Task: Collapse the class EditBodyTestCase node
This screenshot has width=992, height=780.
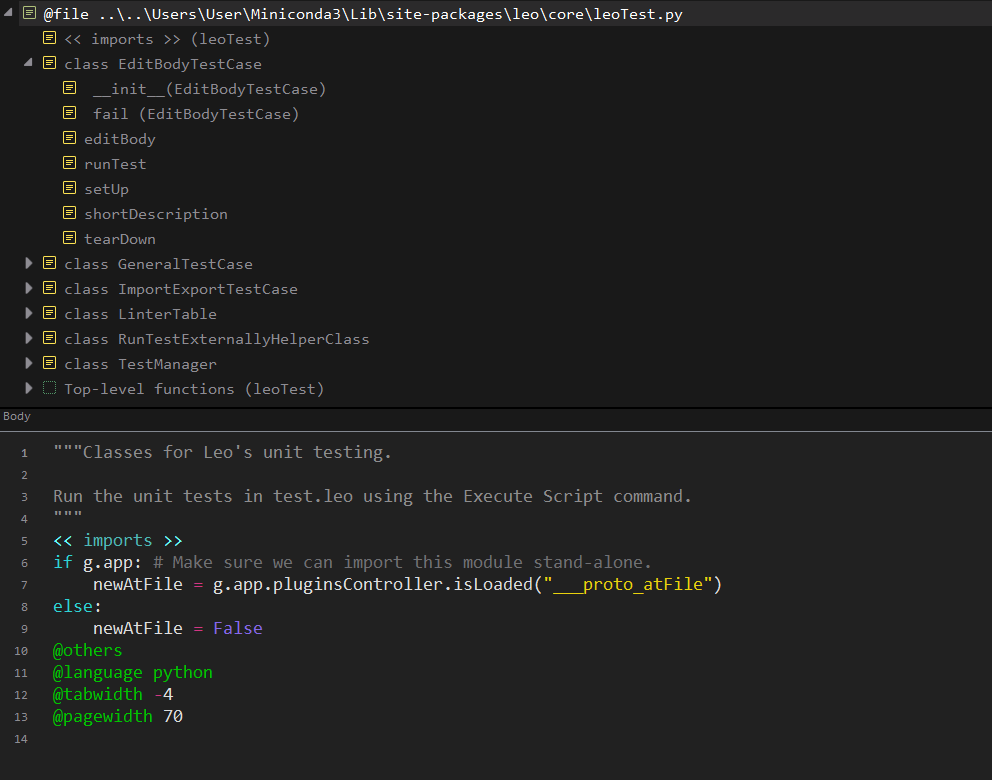Action: click(x=28, y=63)
